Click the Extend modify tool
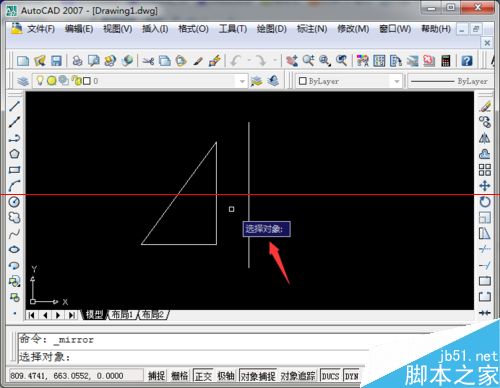The width and height of the screenshot is (500, 388). 485,265
